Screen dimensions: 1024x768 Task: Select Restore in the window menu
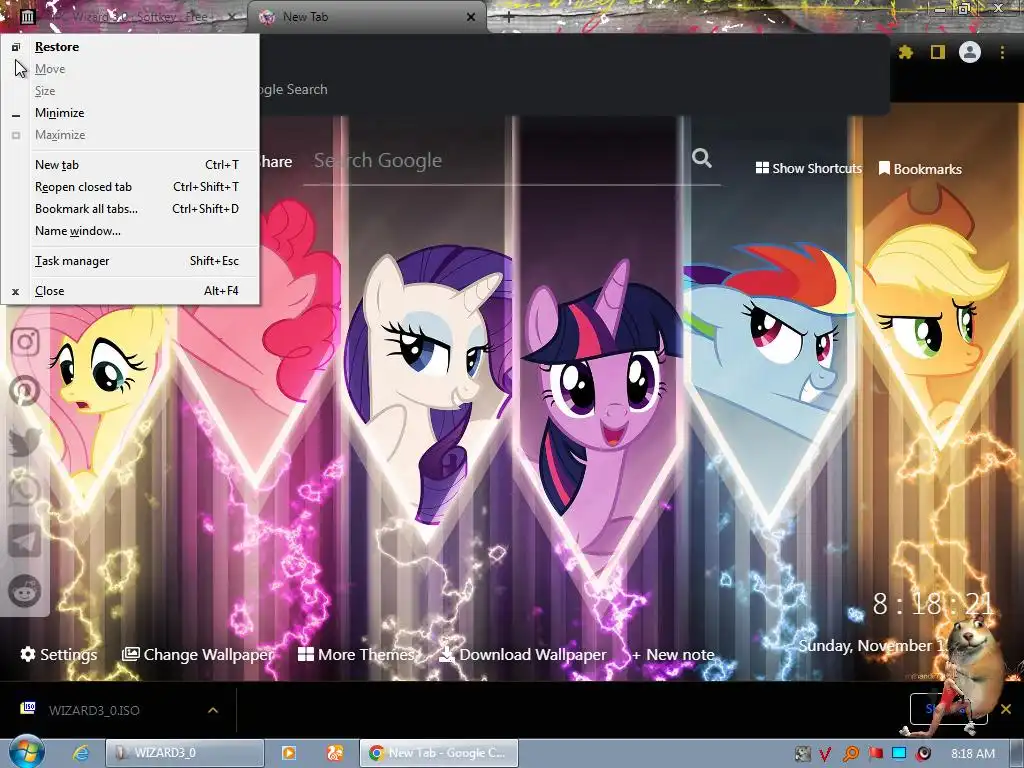[130, 47]
